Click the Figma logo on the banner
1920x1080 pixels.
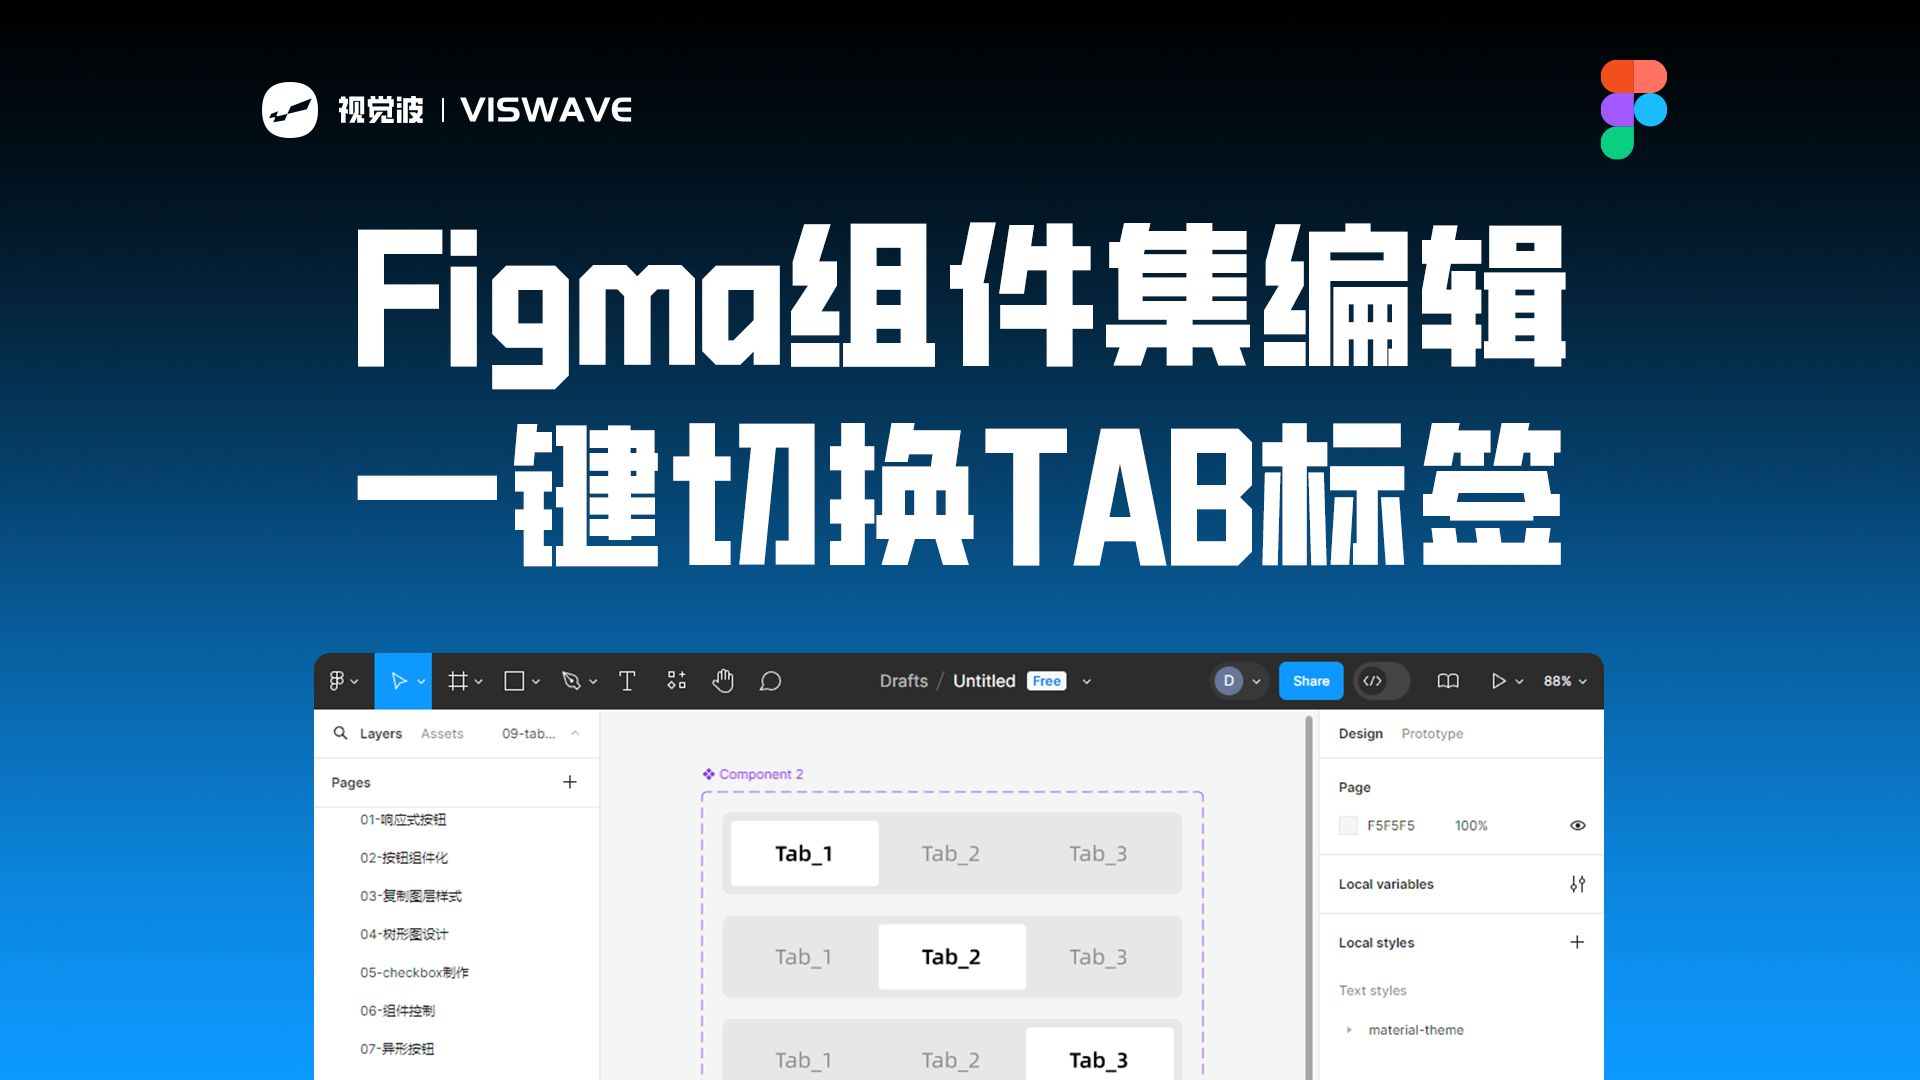pos(1633,109)
